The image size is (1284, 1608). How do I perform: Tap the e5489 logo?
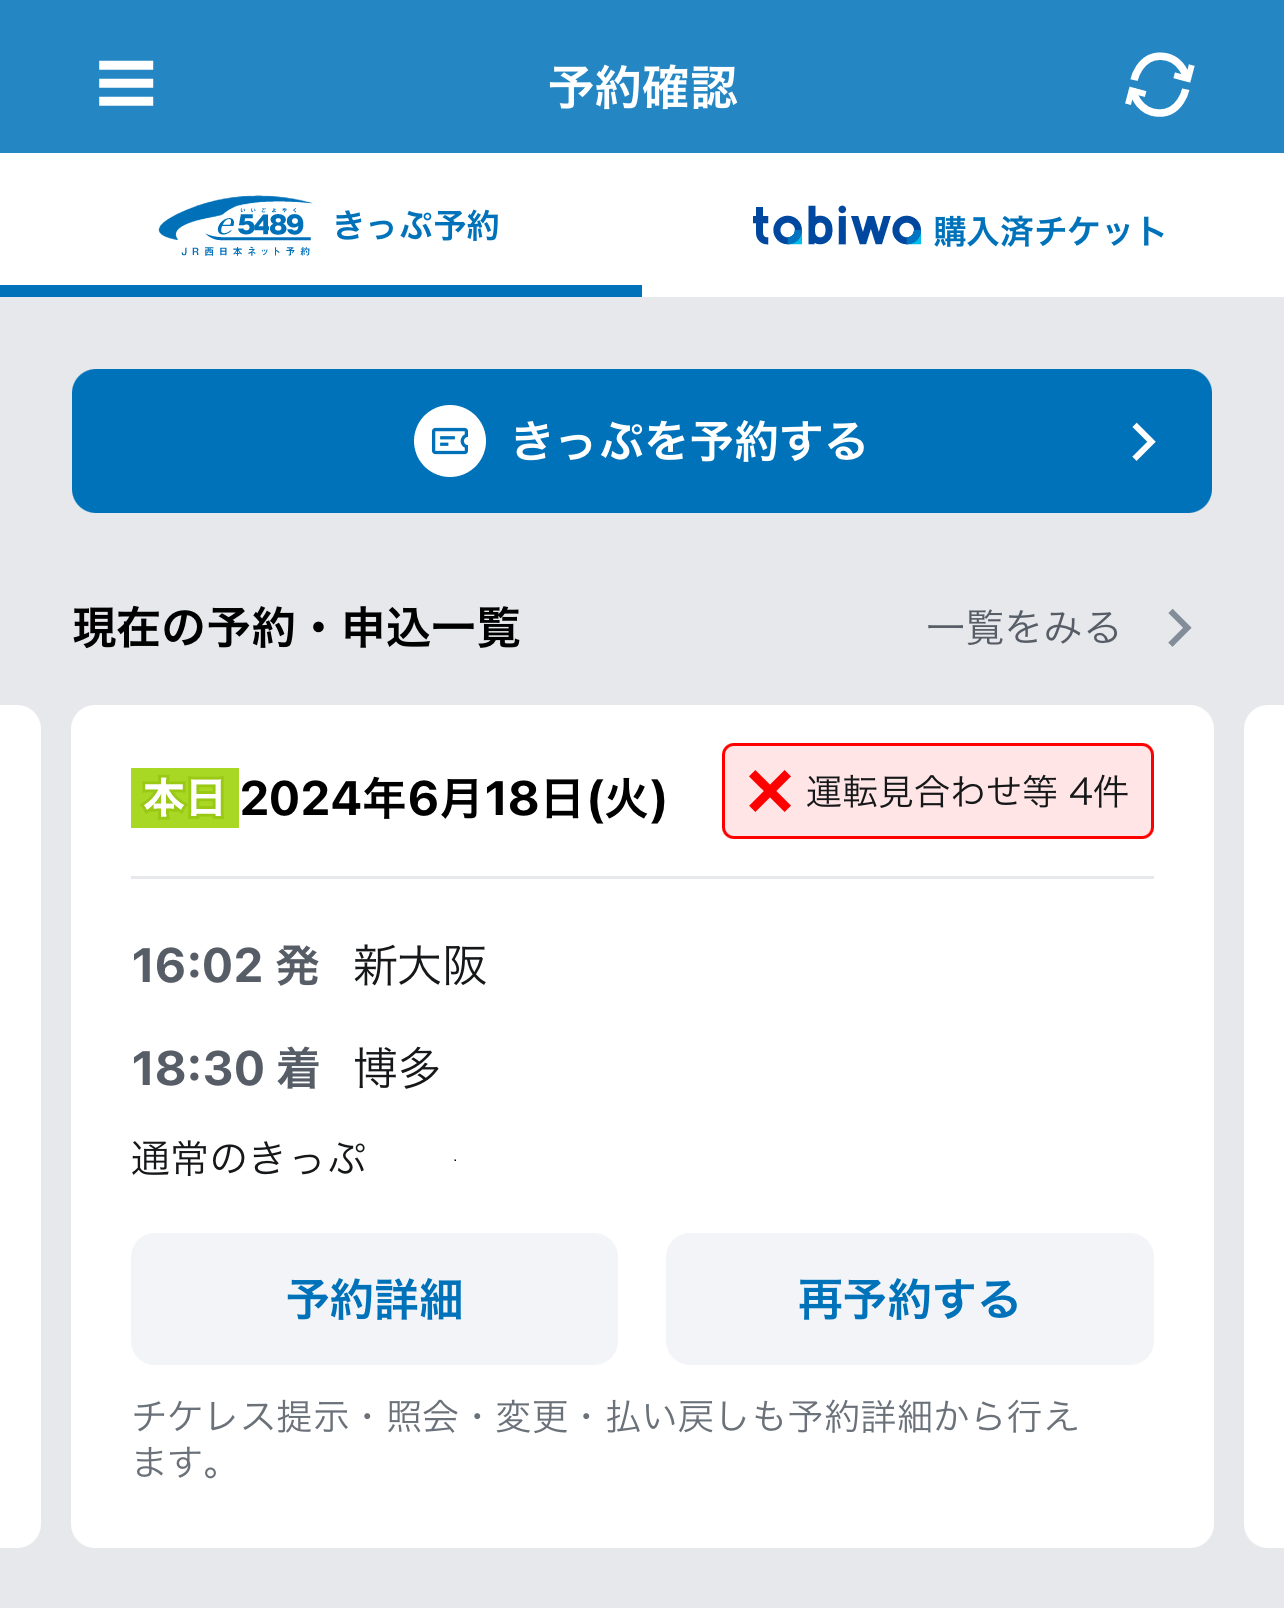237,226
